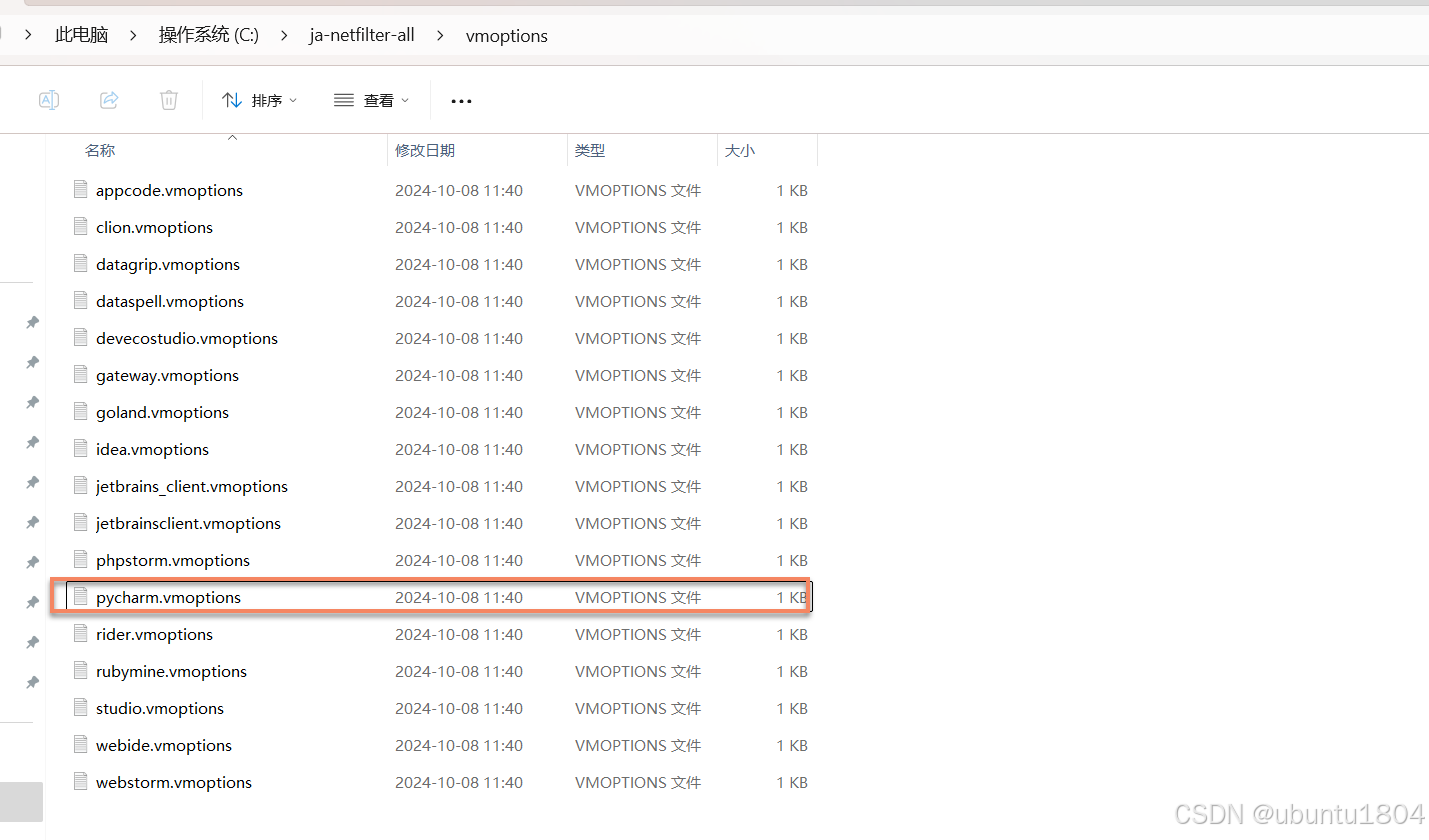Sort by 类型 column header
This screenshot has height=840, width=1429.
(590, 150)
